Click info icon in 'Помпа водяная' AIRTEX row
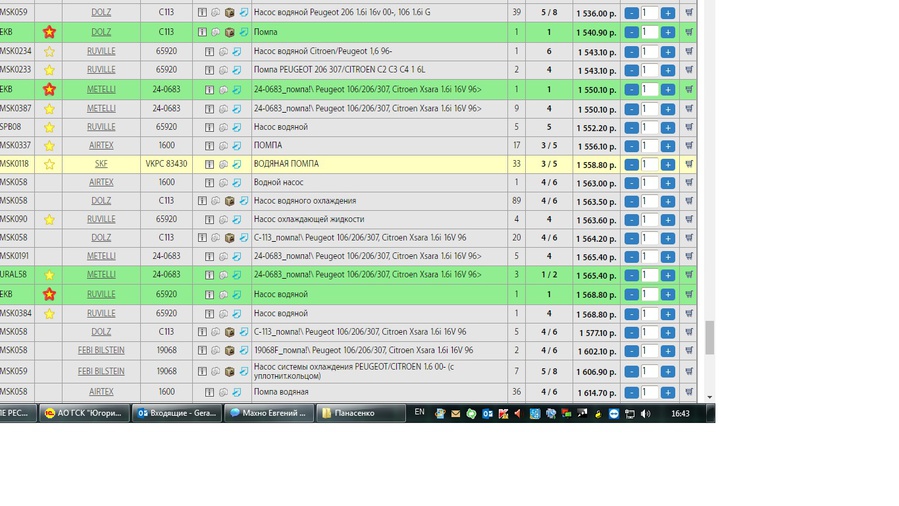899x506 pixels. 209,393
